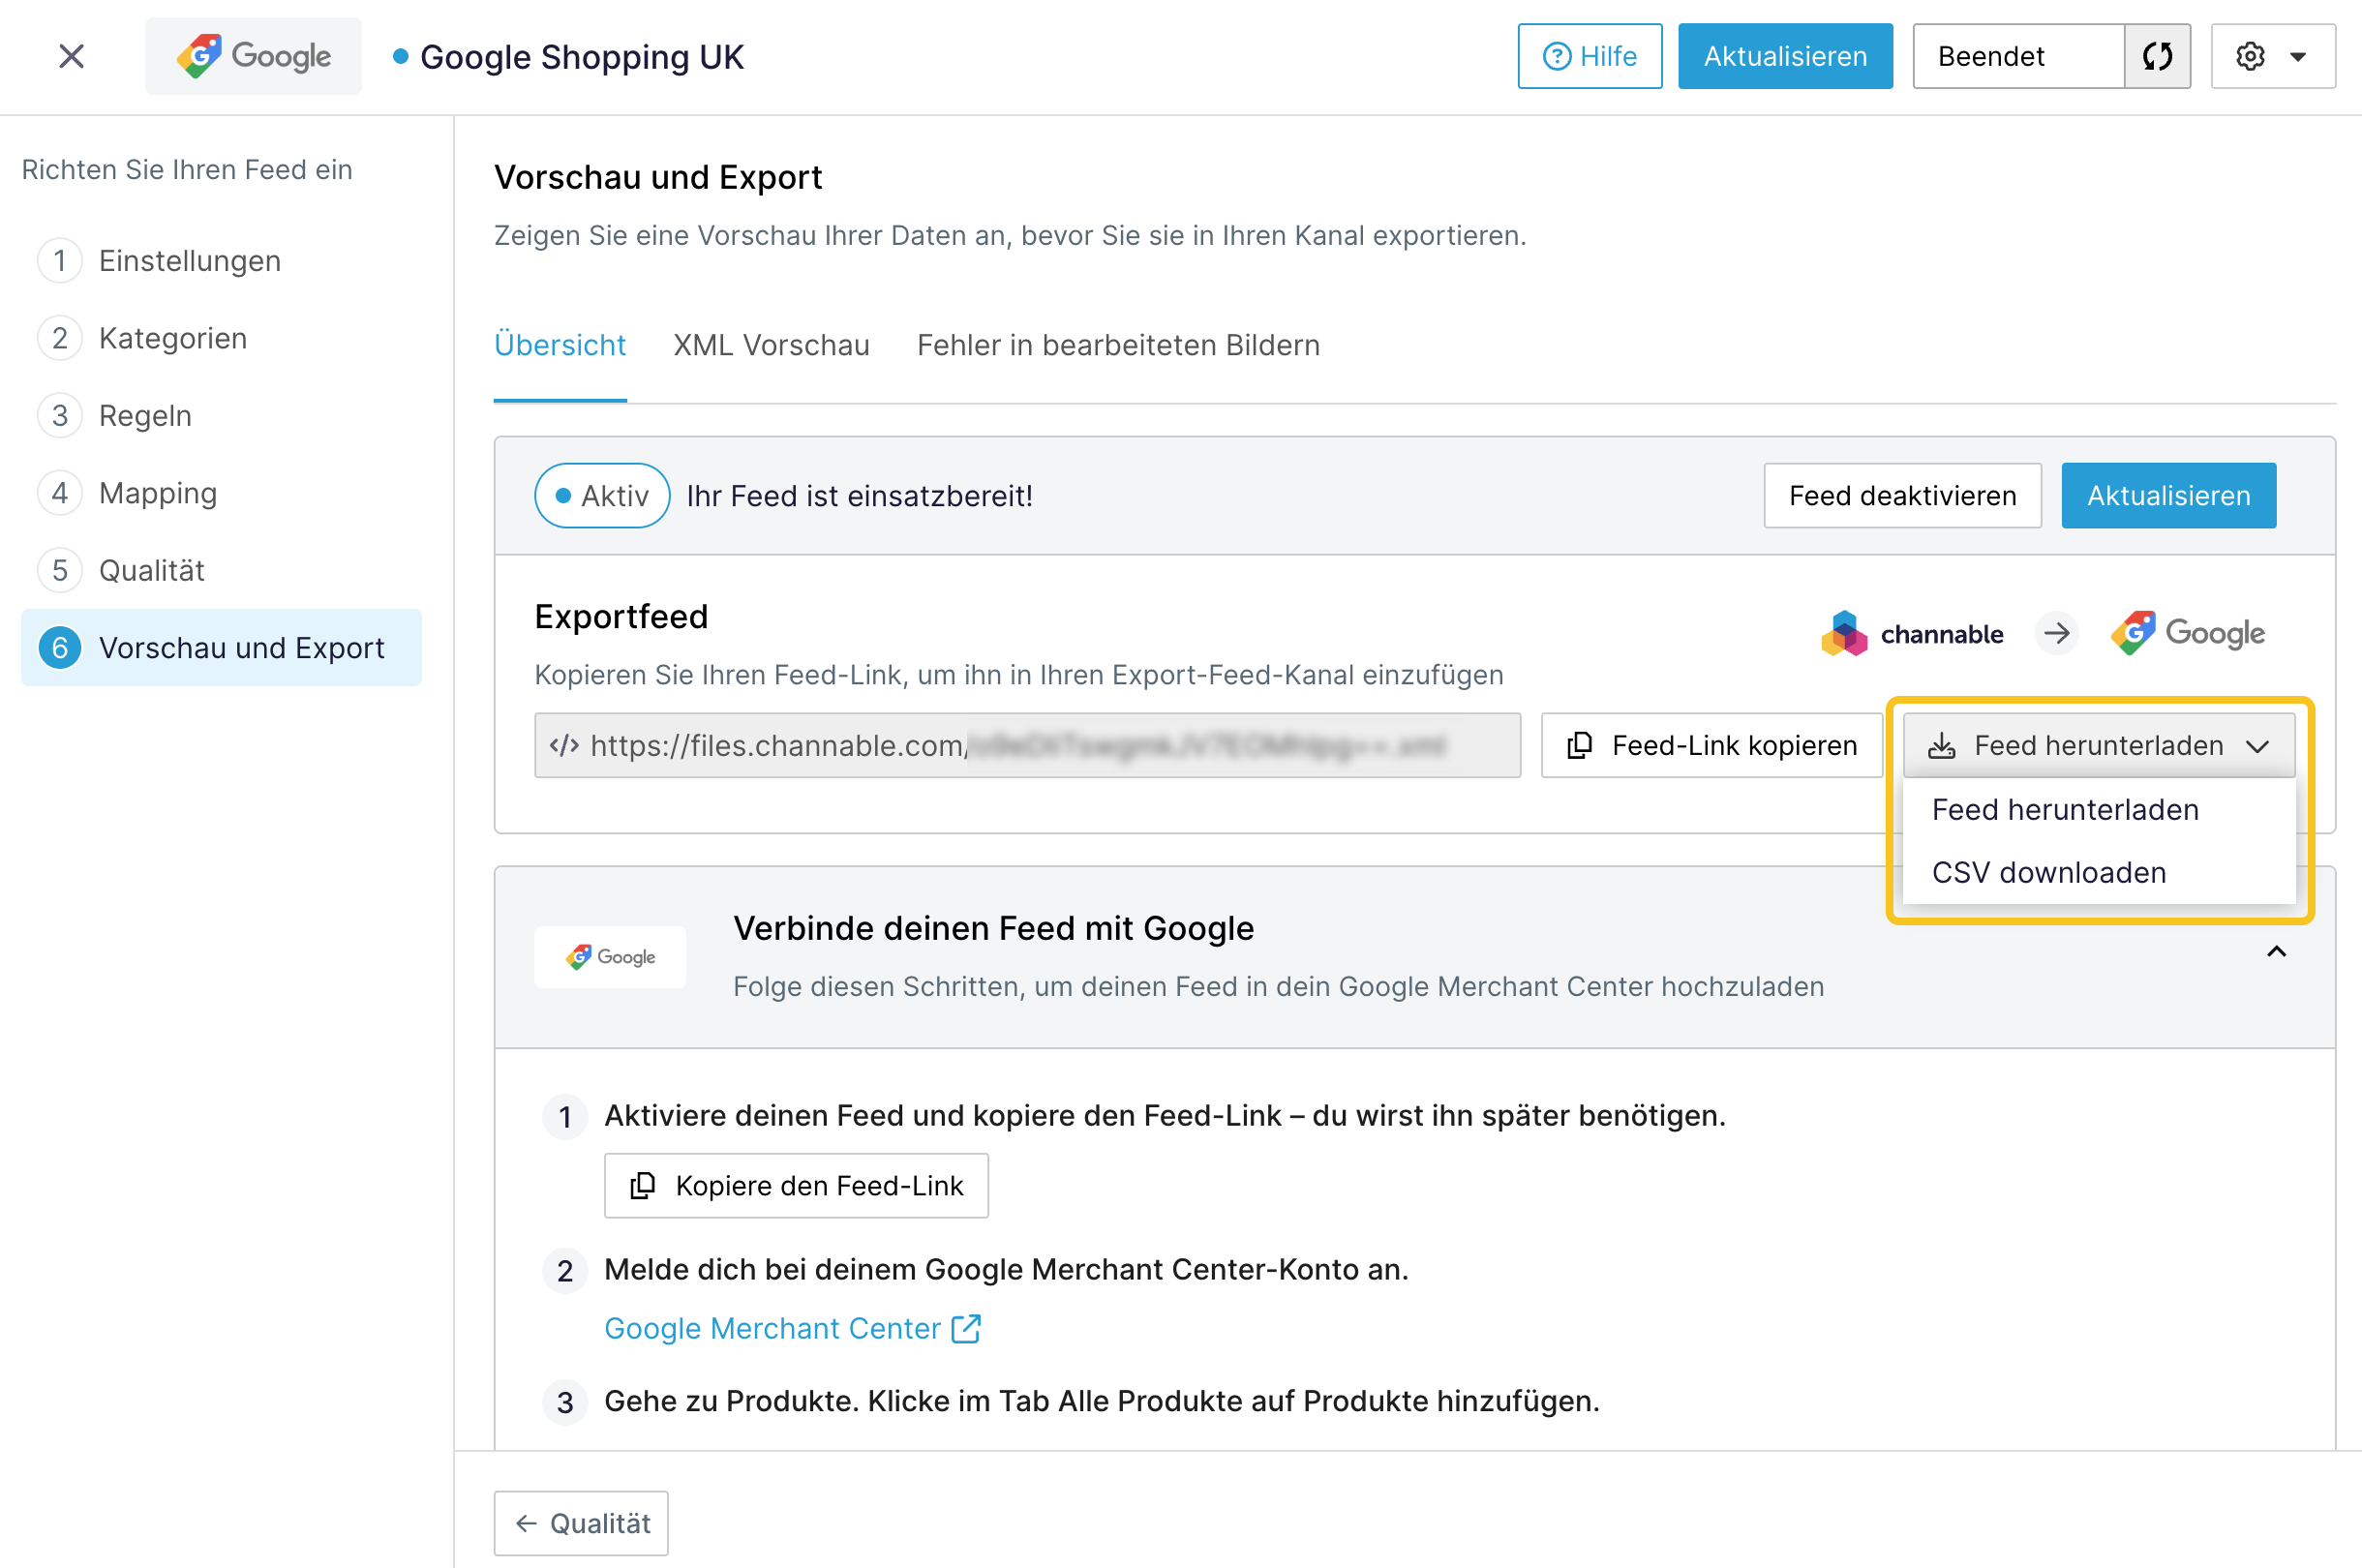Go to step 4 Mapping
This screenshot has height=1568, width=2362.
128,493
